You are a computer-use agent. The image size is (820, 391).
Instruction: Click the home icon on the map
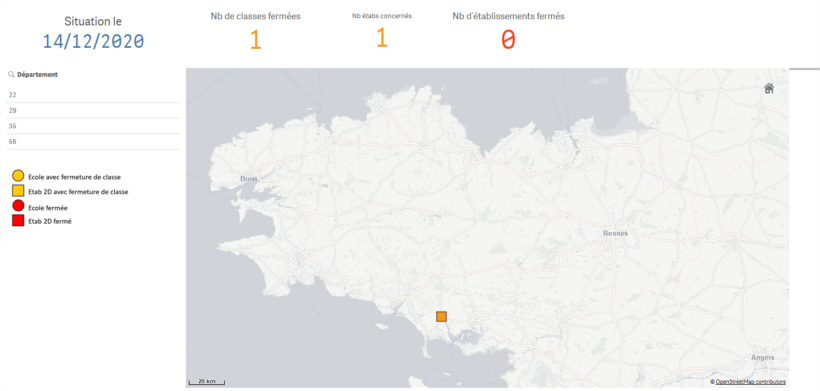pyautogui.click(x=769, y=88)
